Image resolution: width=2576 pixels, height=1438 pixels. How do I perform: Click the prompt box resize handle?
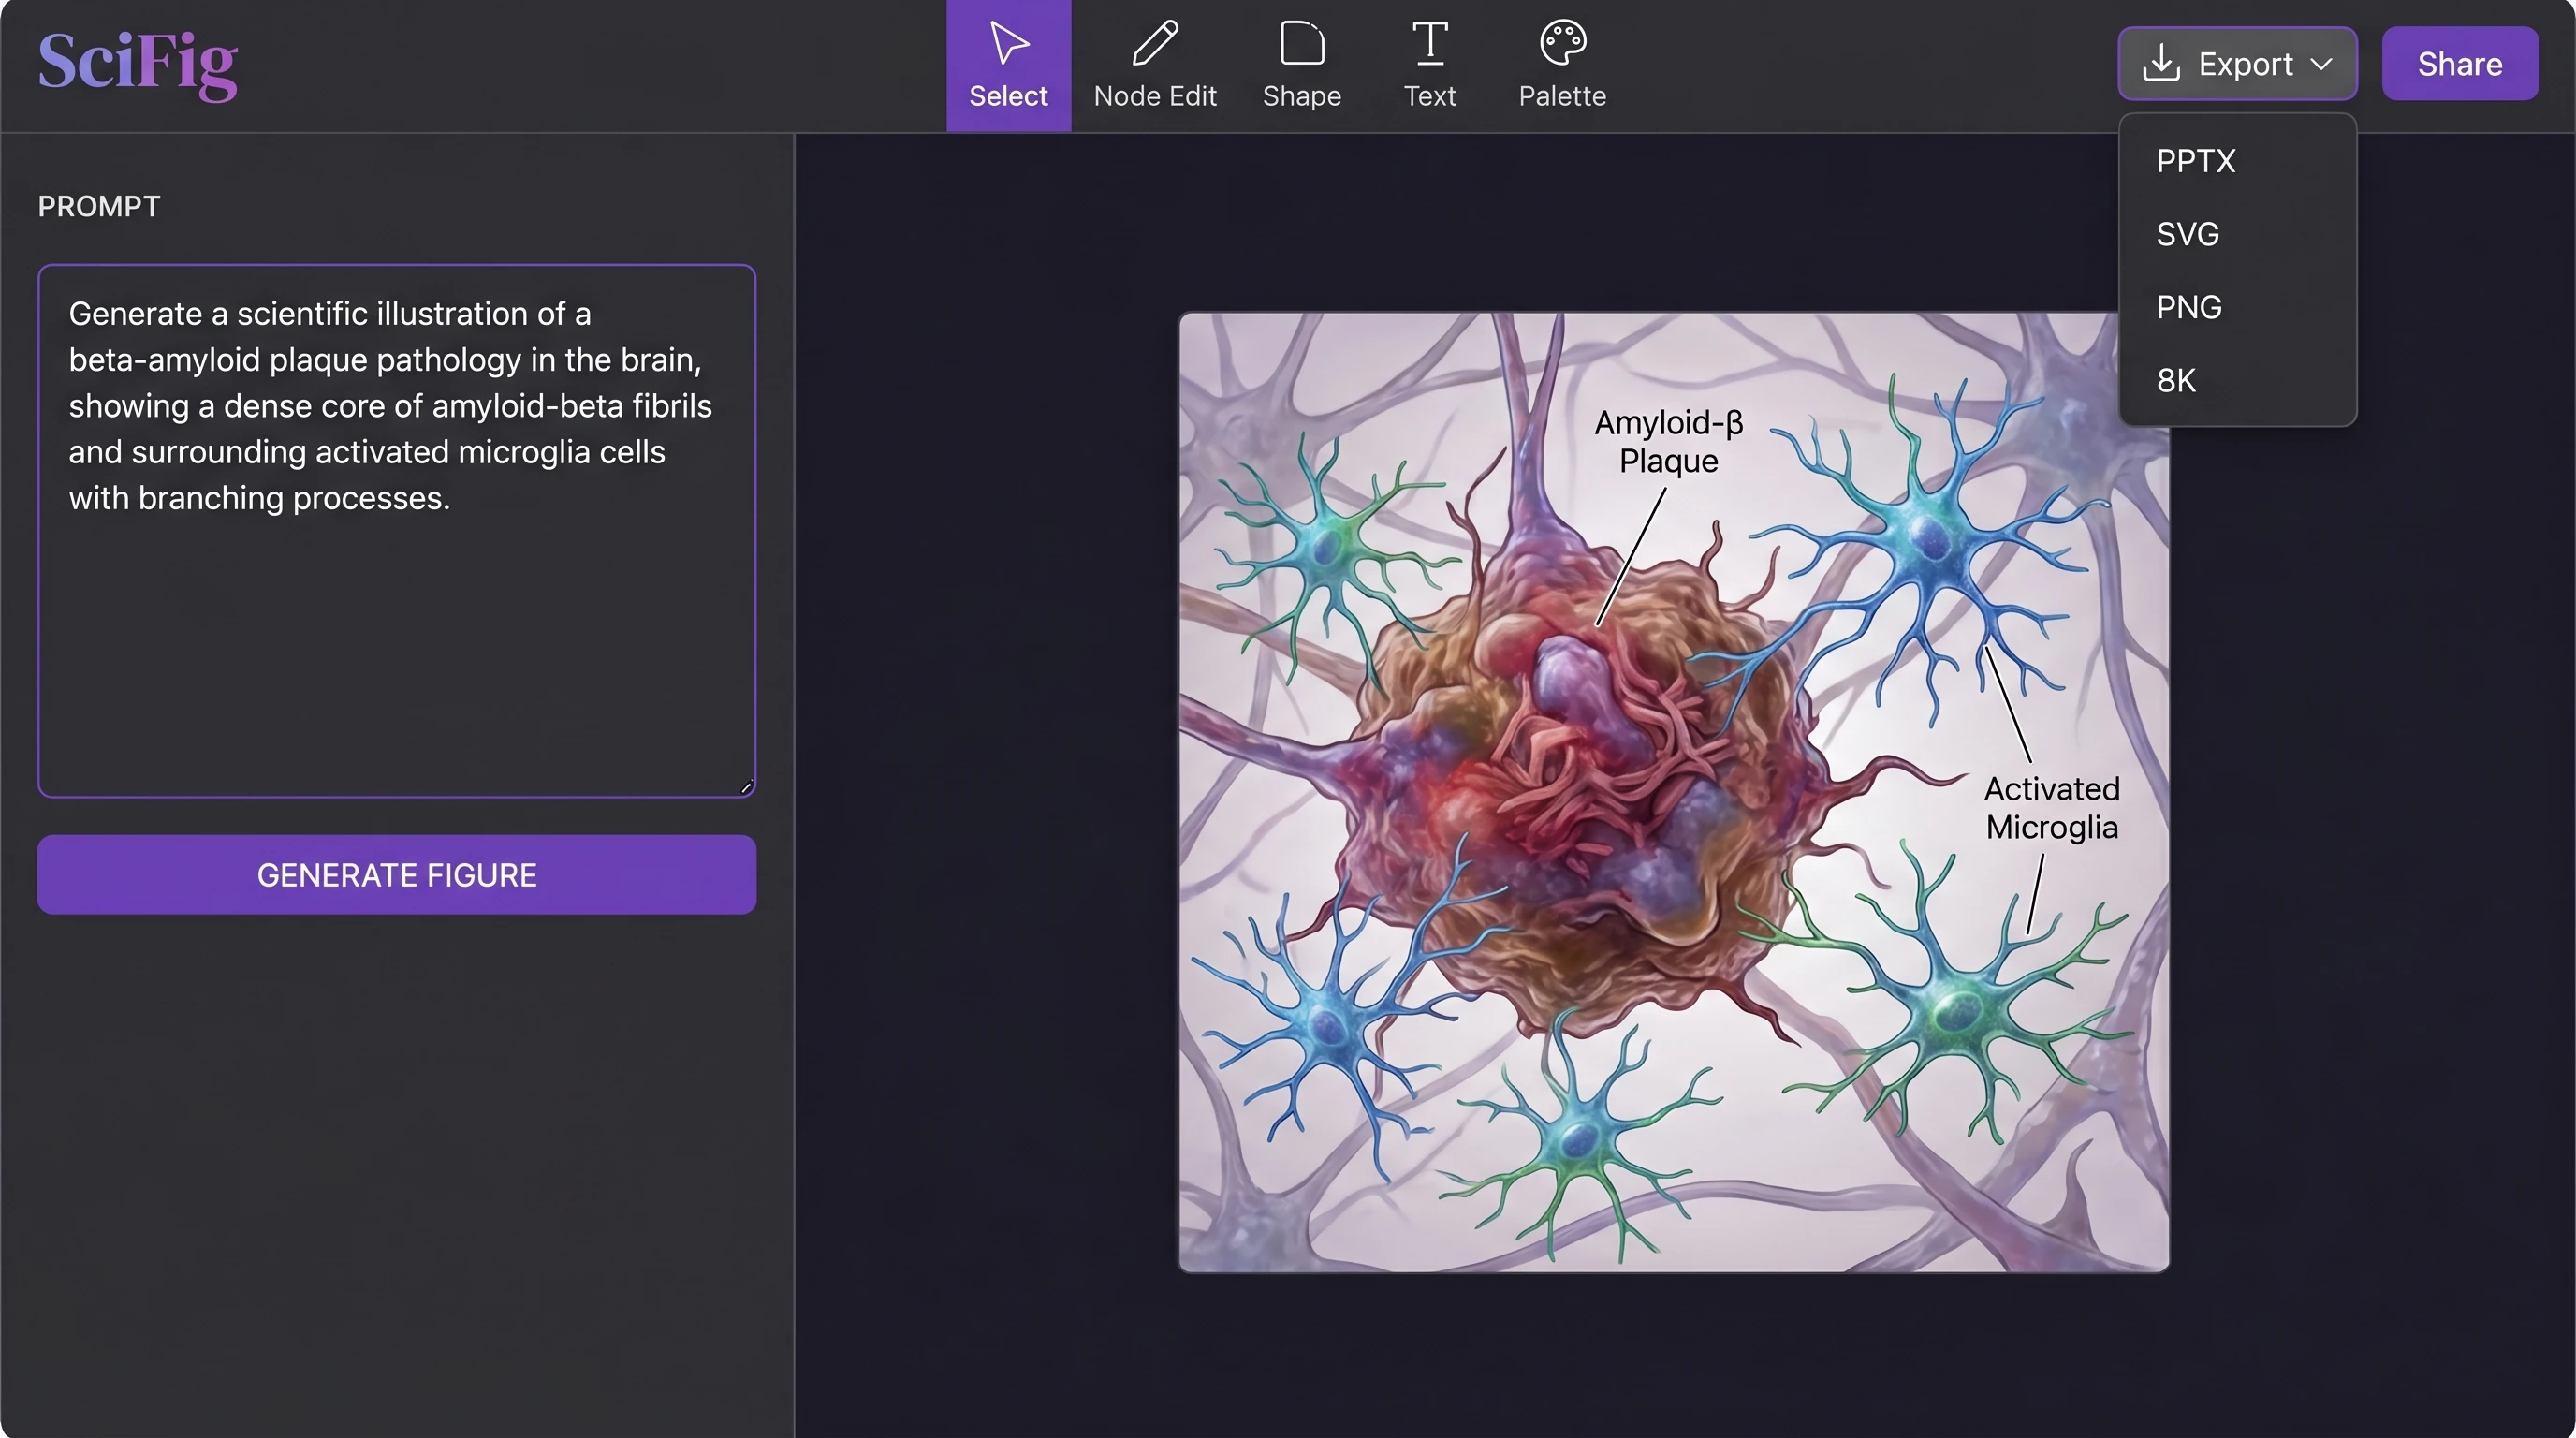(746, 787)
